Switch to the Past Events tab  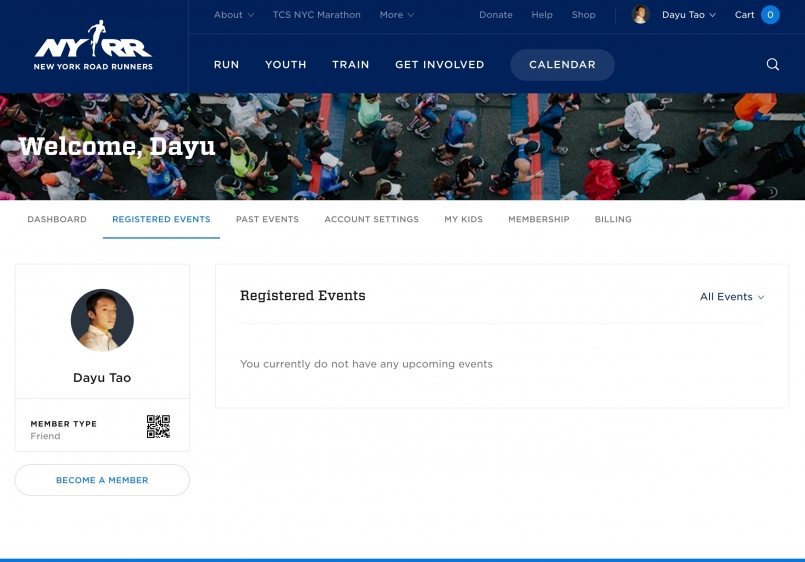(267, 219)
